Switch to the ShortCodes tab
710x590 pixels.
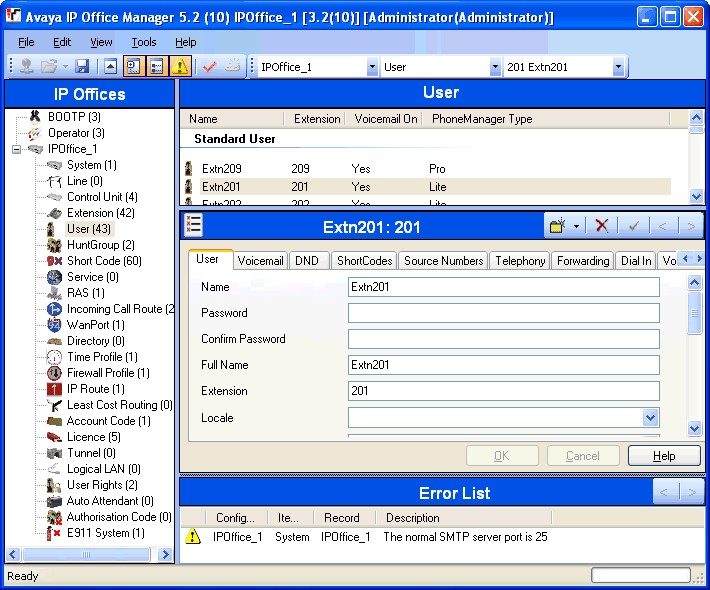click(x=365, y=261)
